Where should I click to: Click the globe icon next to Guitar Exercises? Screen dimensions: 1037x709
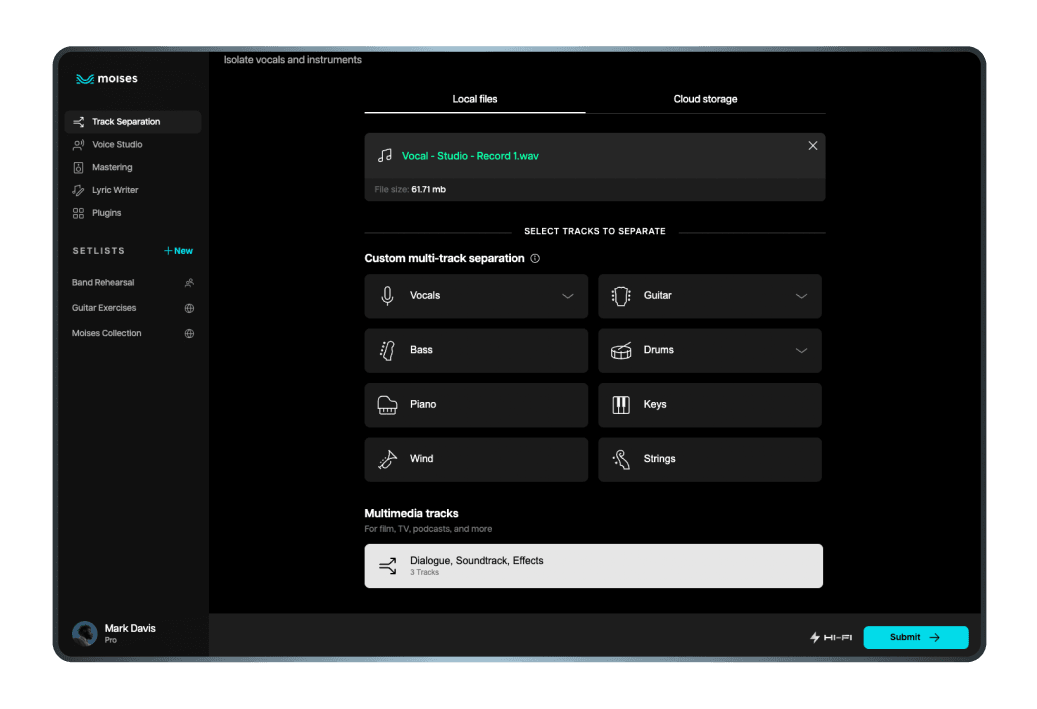pos(189,308)
